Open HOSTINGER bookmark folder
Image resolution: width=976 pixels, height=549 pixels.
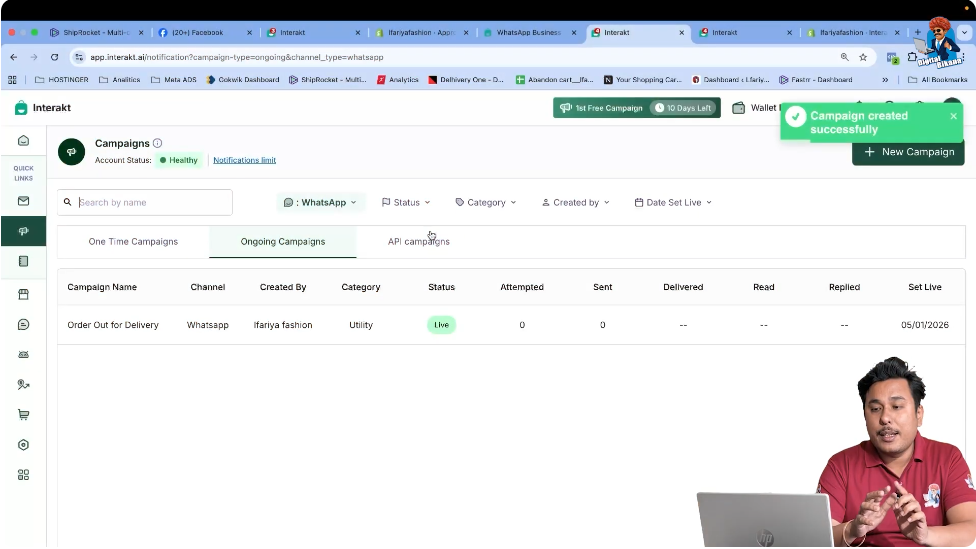pyautogui.click(x=62, y=80)
